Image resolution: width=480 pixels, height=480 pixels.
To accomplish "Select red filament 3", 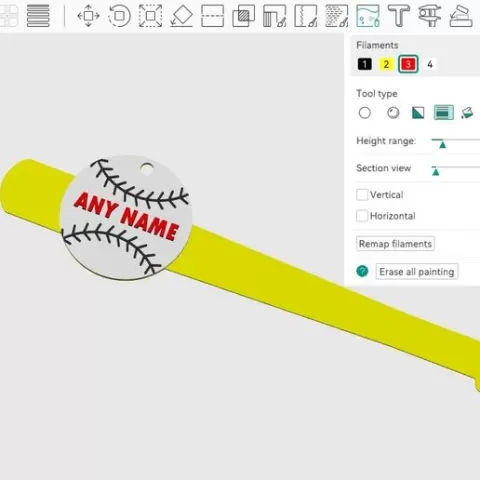I will click(408, 64).
